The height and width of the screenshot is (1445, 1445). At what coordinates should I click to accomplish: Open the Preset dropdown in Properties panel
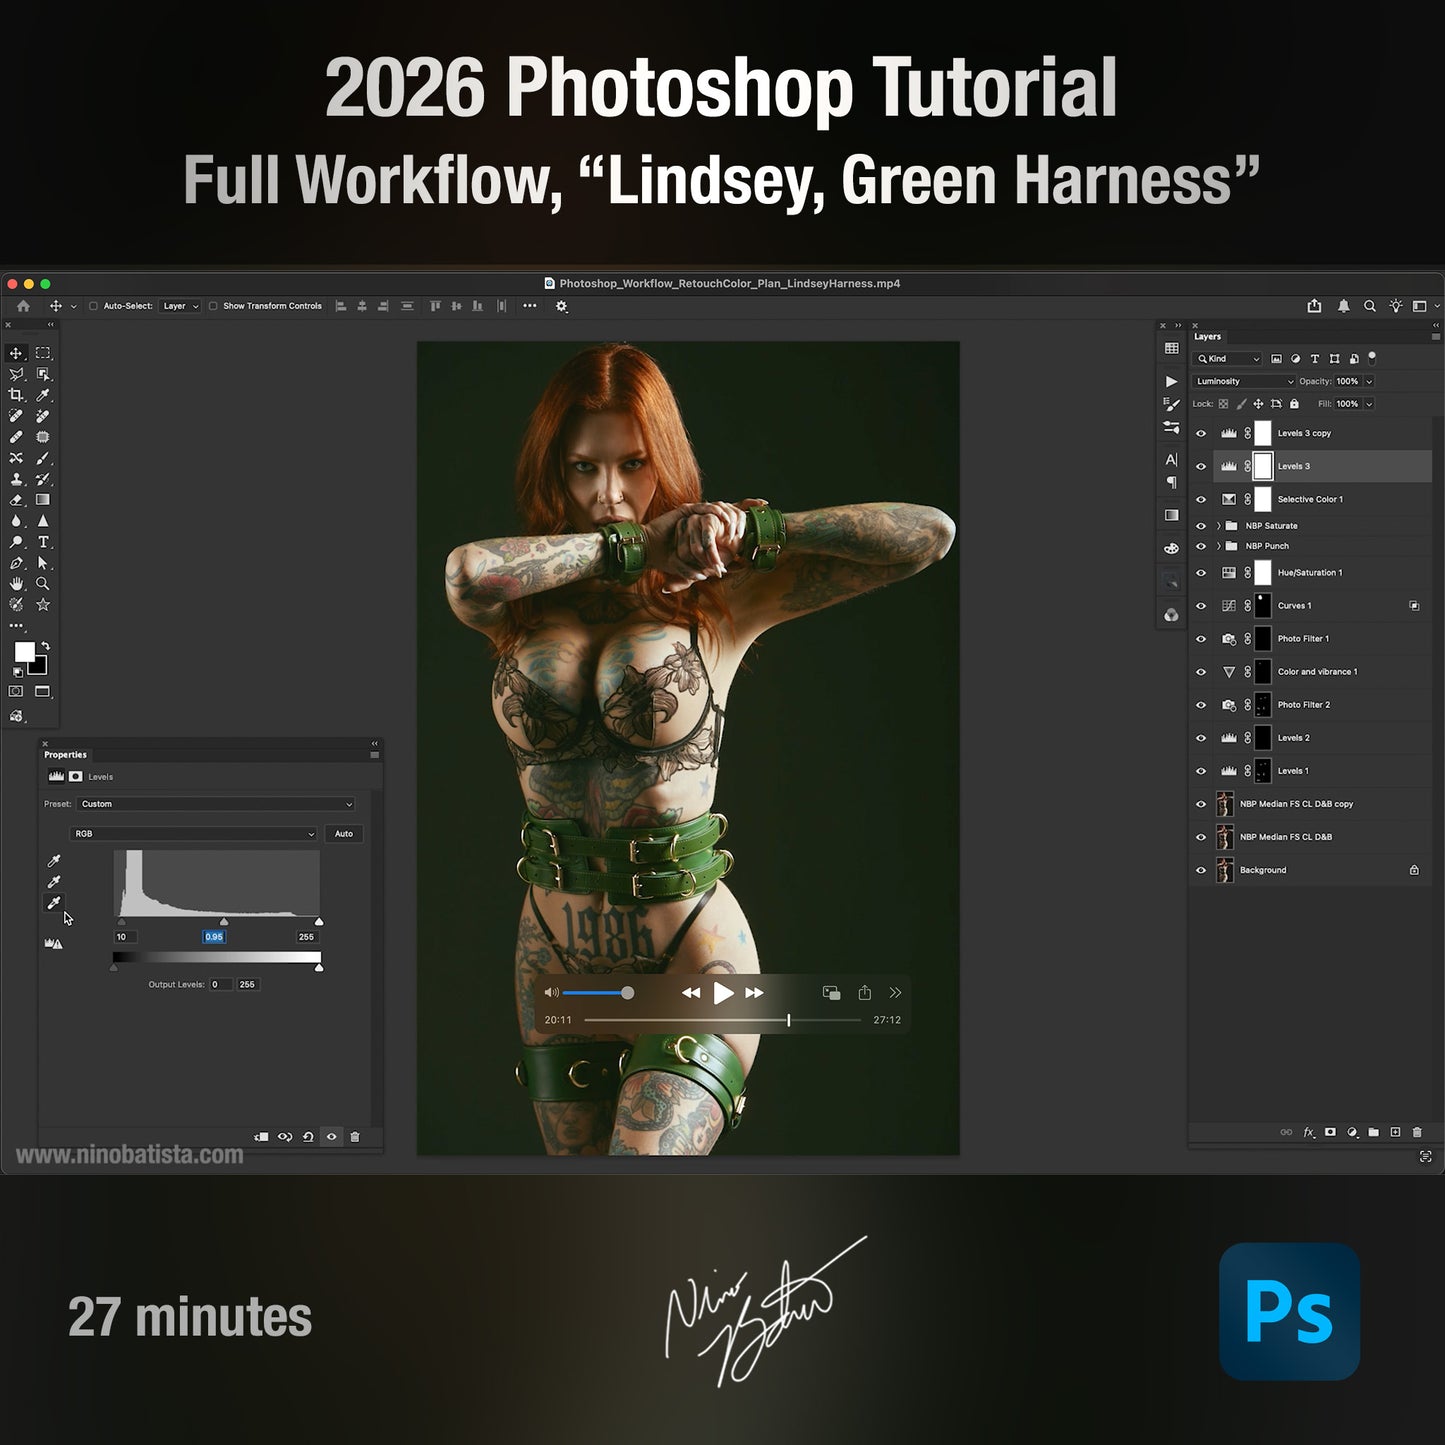214,804
